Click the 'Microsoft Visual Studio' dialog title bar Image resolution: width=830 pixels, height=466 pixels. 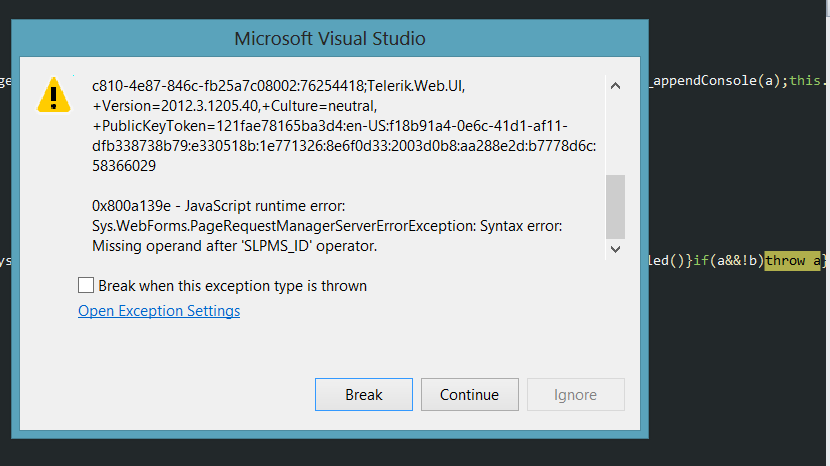tap(330, 39)
